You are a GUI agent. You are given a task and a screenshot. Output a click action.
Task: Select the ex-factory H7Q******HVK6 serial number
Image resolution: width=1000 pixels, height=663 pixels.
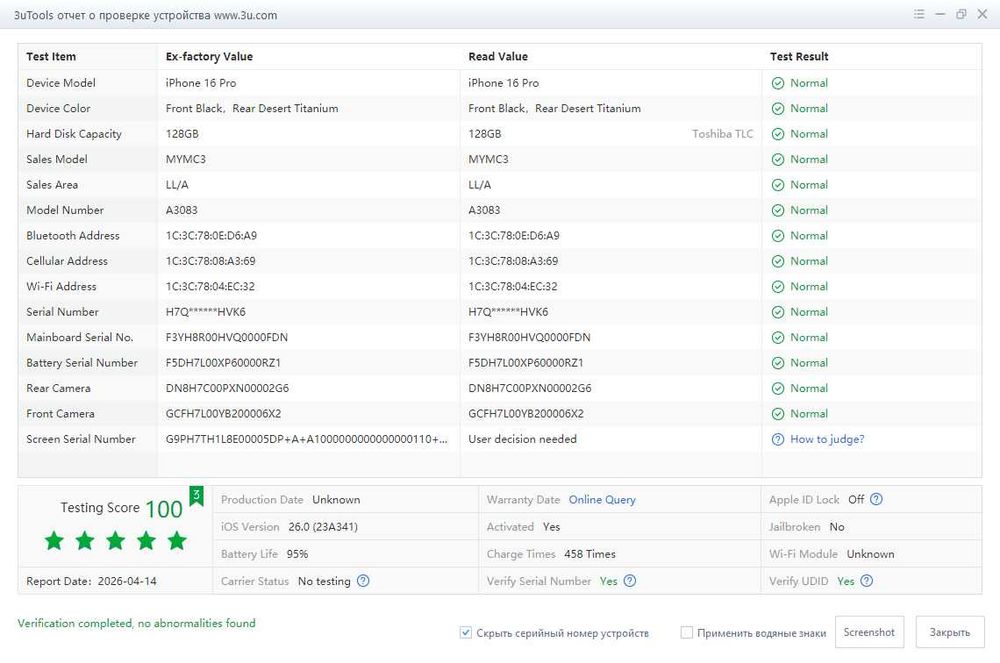[205, 312]
